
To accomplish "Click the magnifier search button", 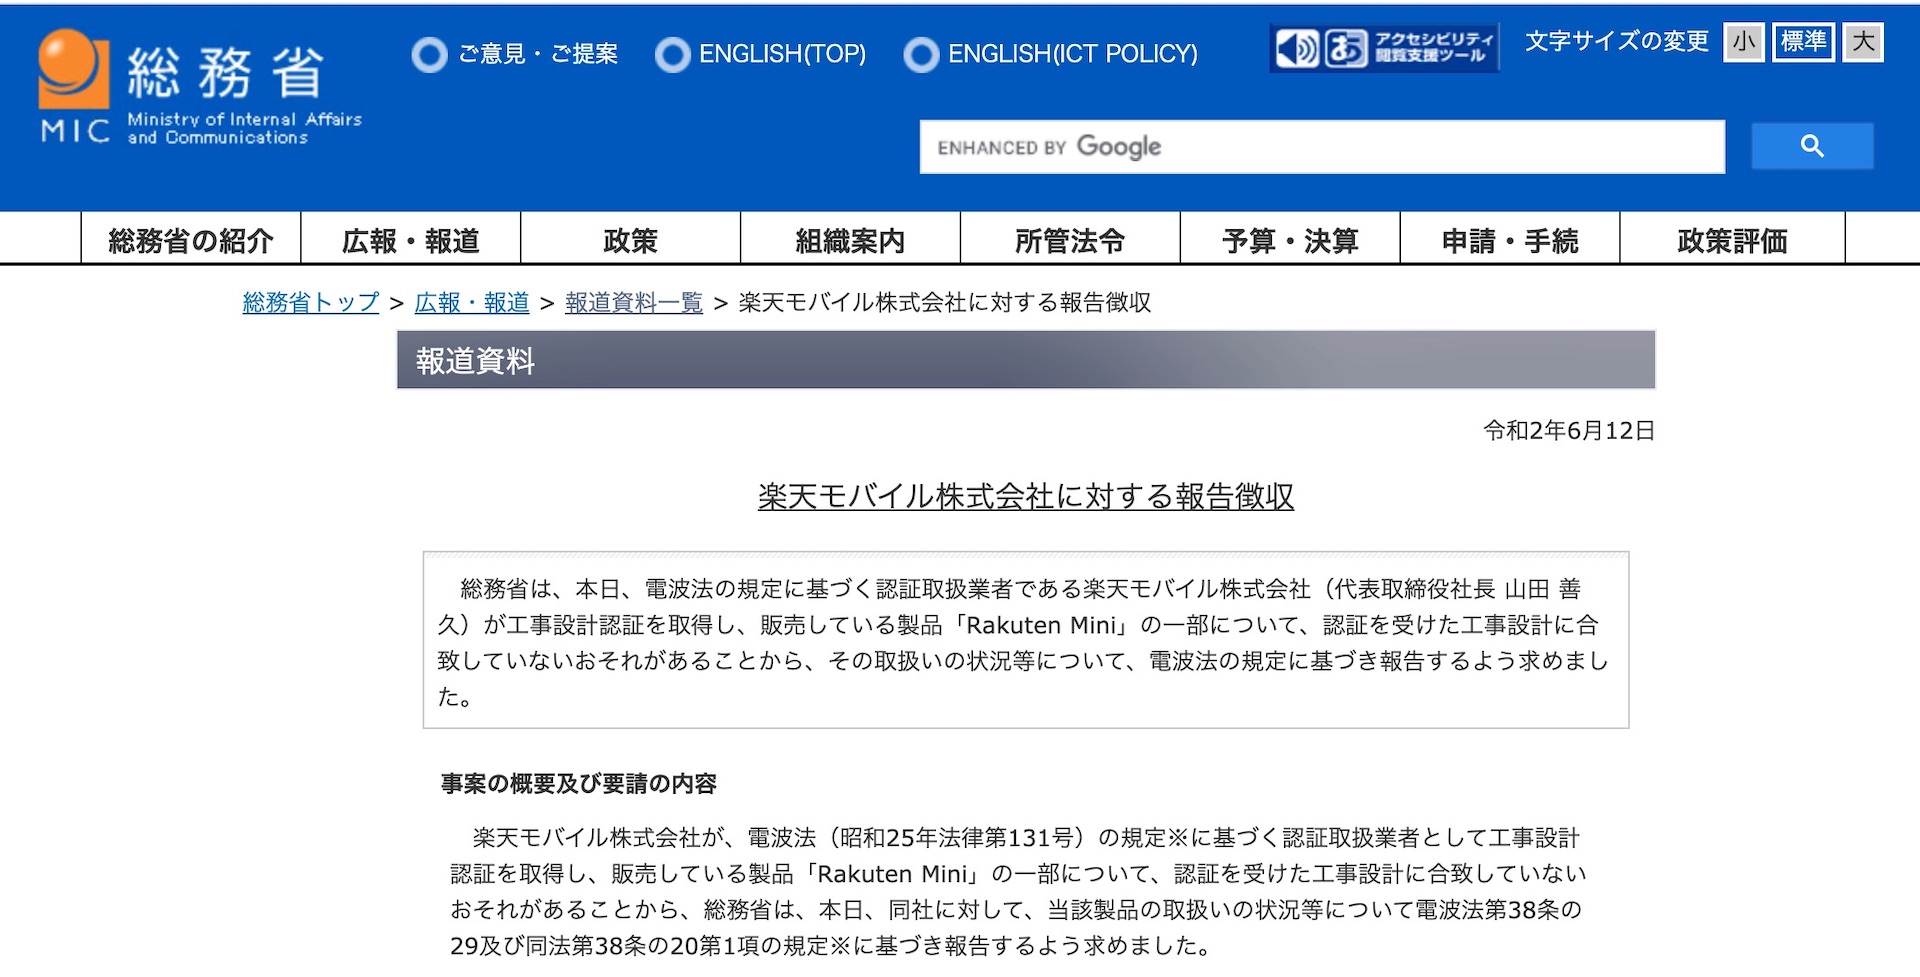I will coord(1812,146).
